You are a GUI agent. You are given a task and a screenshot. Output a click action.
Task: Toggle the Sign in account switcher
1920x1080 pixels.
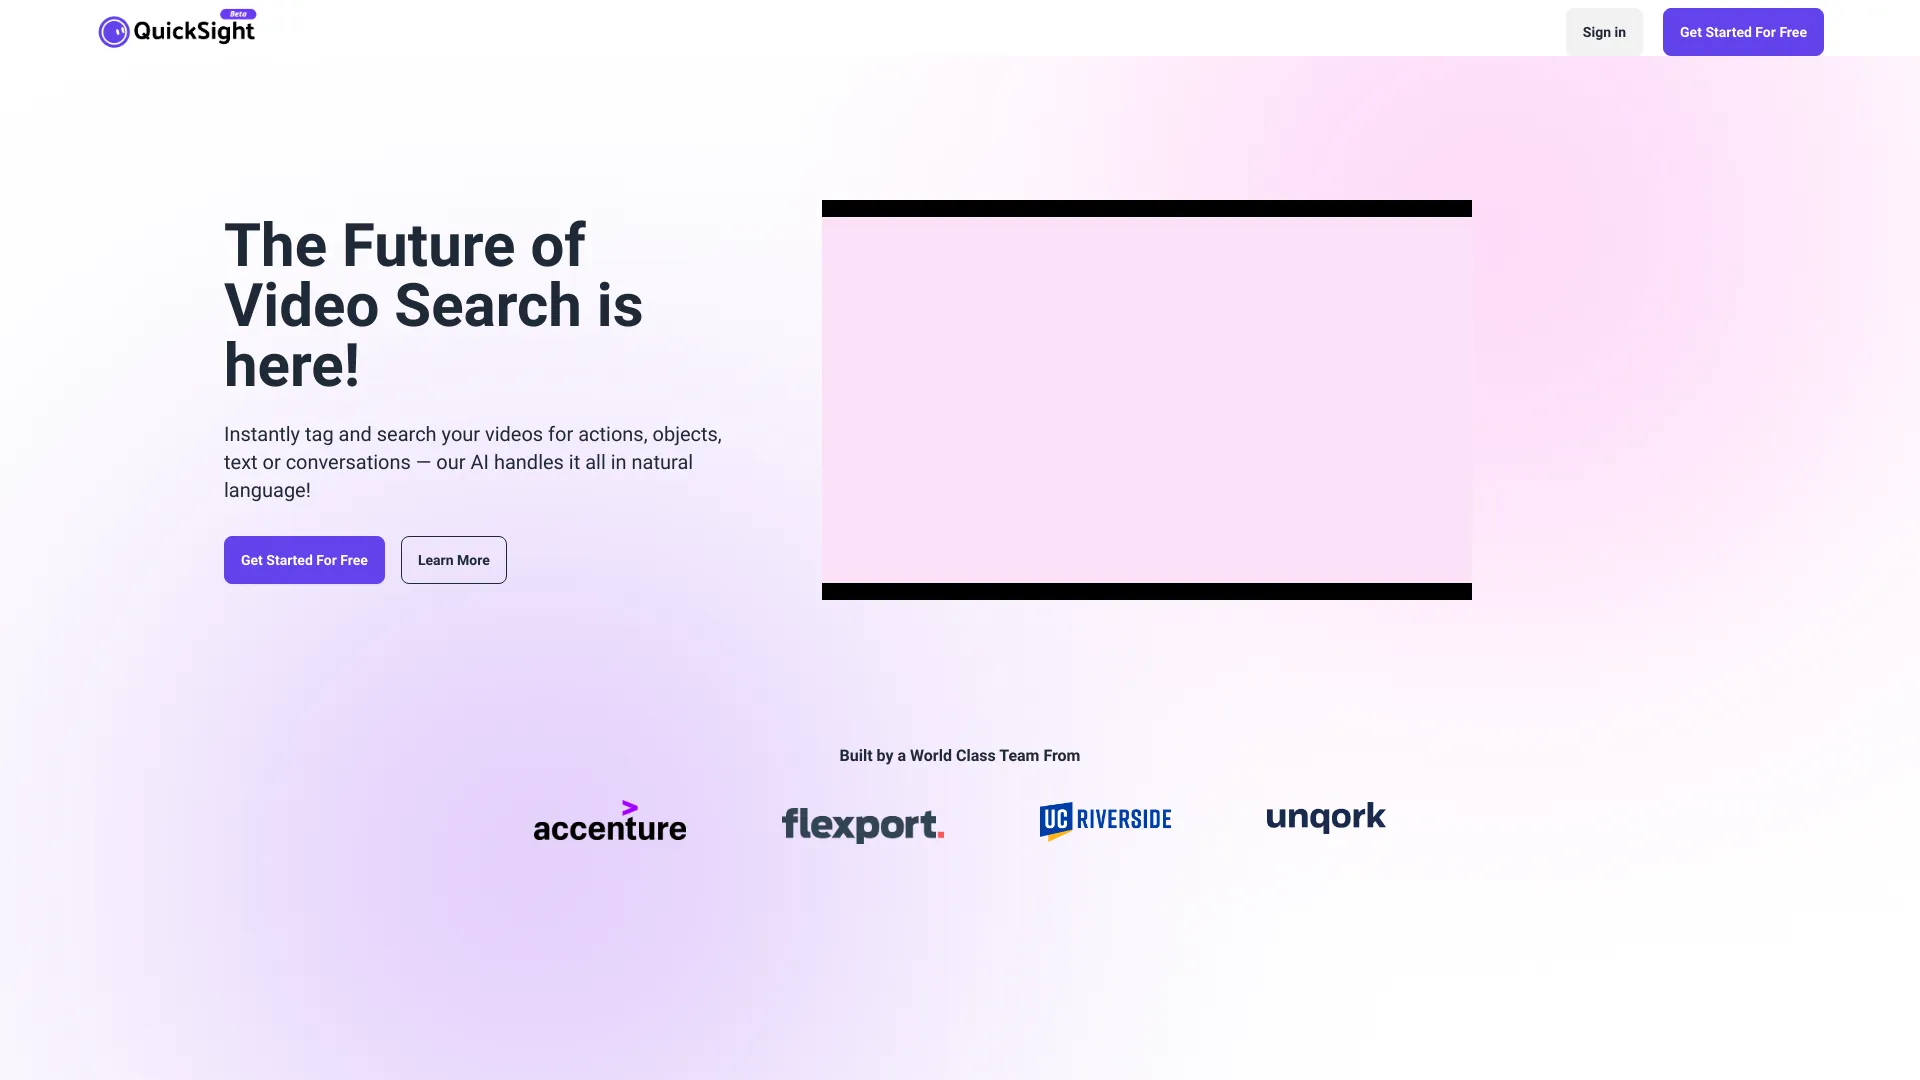pos(1604,32)
